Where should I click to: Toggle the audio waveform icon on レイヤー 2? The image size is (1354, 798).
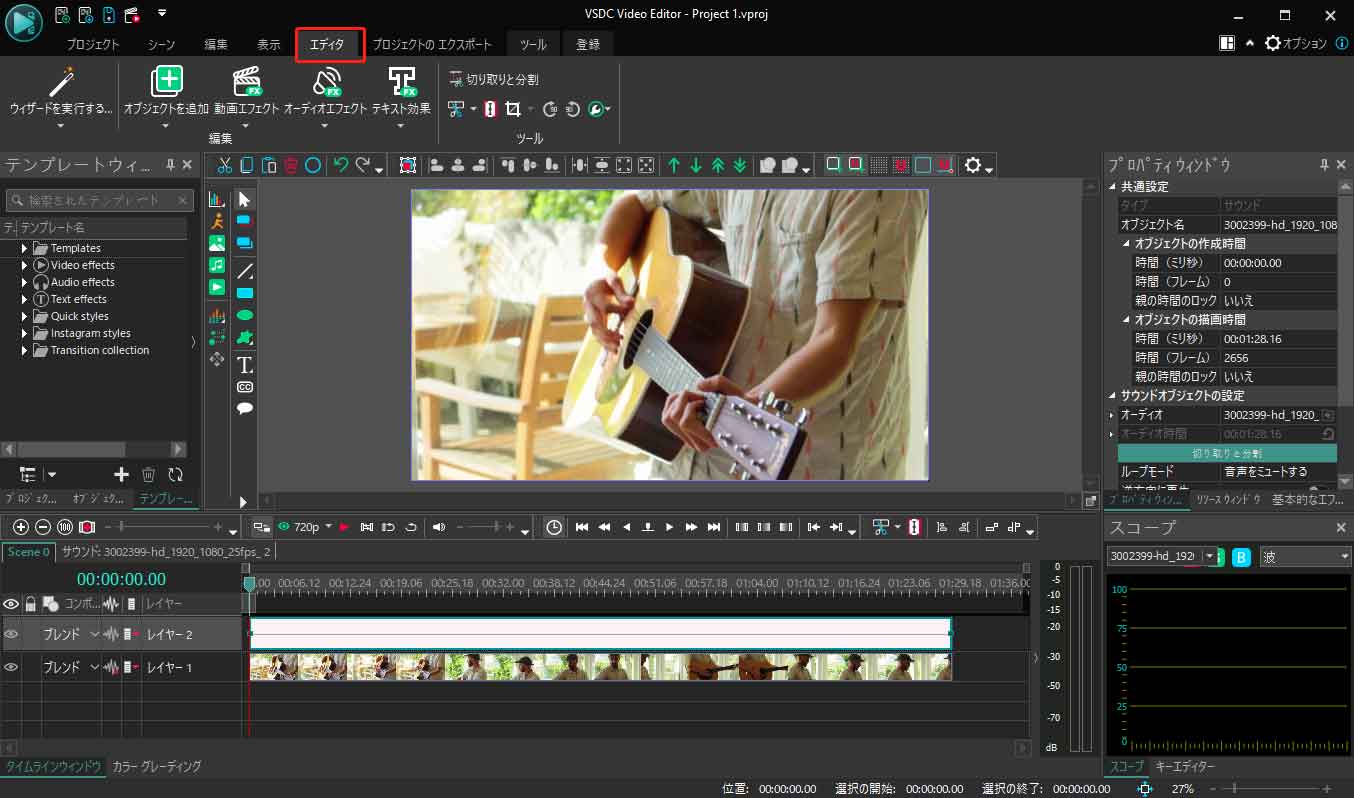pyautogui.click(x=111, y=634)
